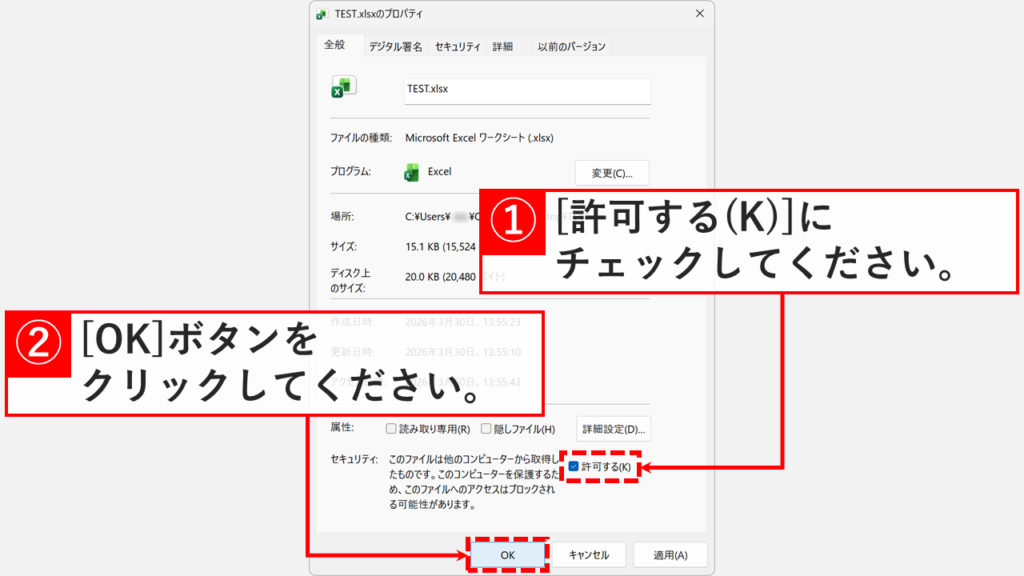Select the 全般 tab
1024x576 pixels.
coord(337,46)
